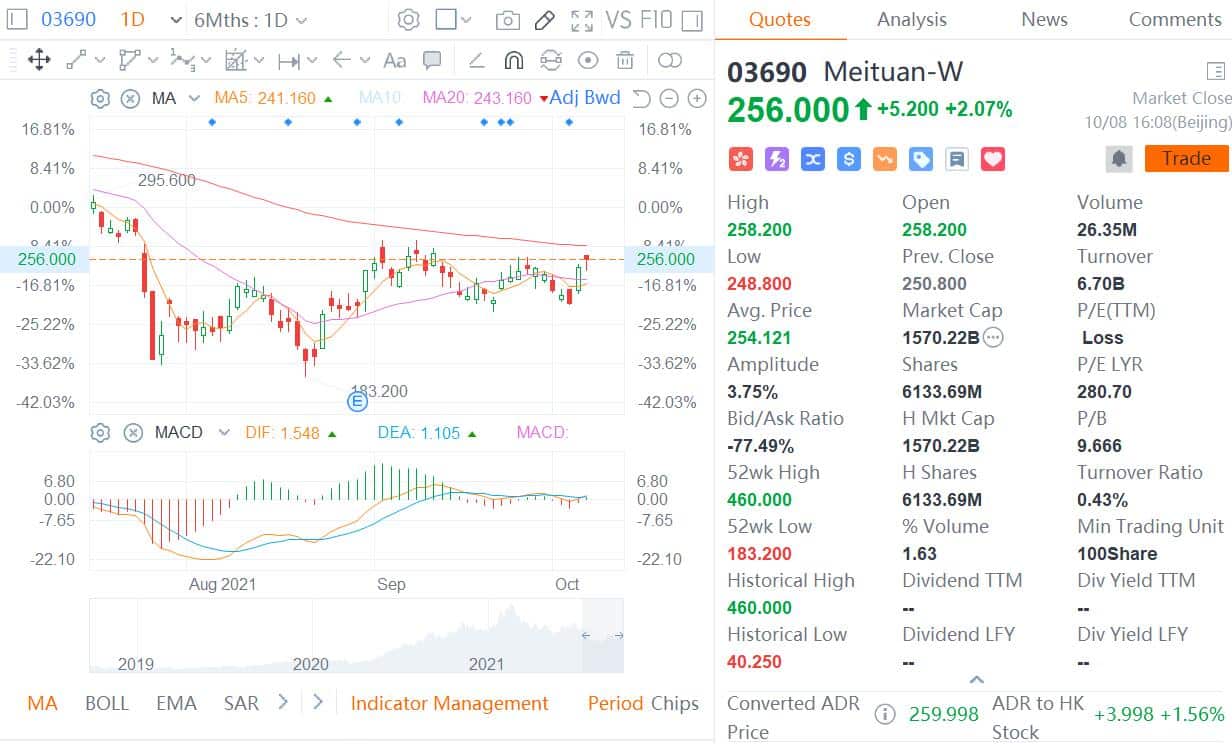Image resolution: width=1232 pixels, height=744 pixels.
Task: Click the magnet snap tool
Action: tap(513, 60)
